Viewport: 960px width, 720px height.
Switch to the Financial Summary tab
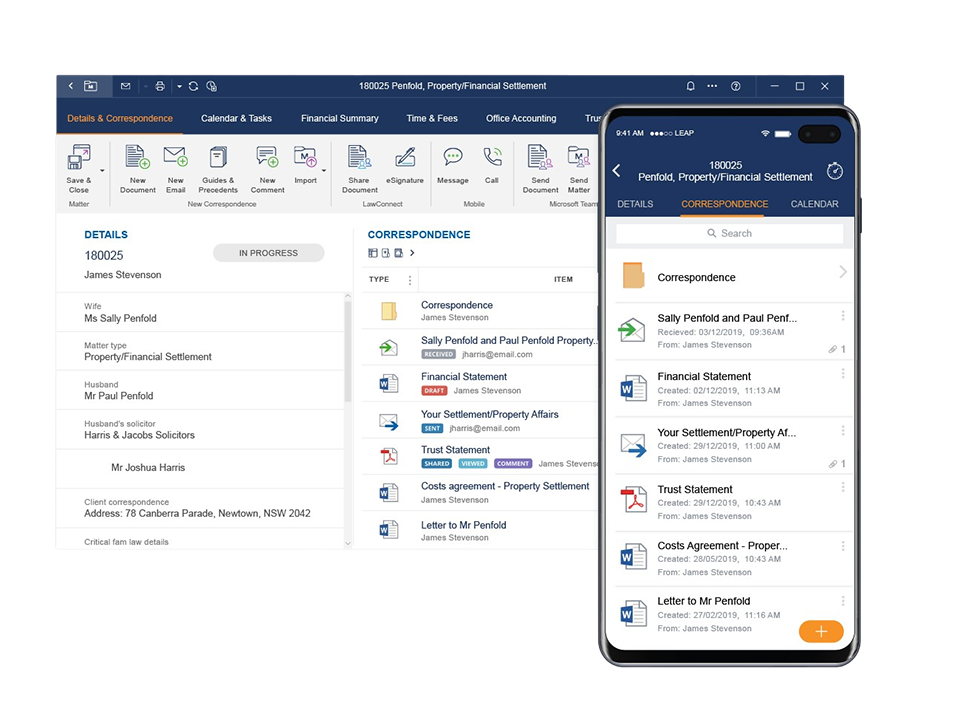(339, 118)
